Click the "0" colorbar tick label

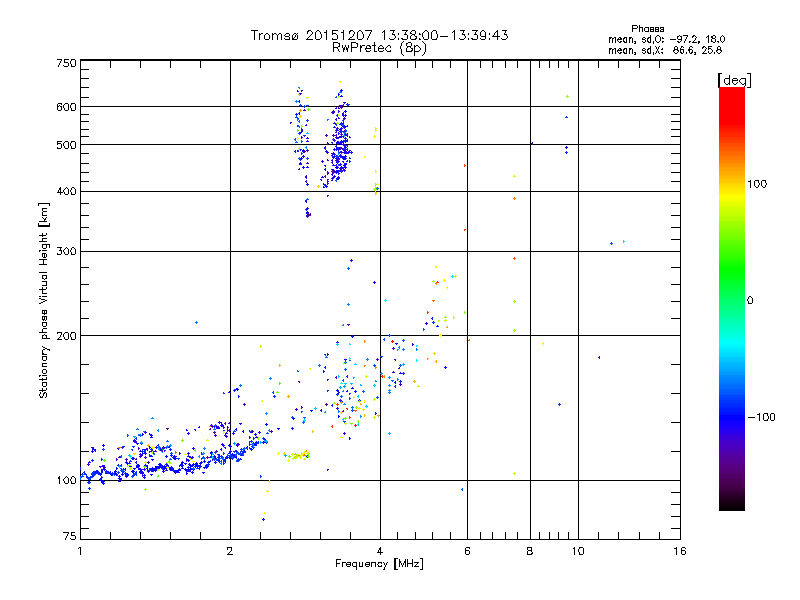tap(750, 300)
